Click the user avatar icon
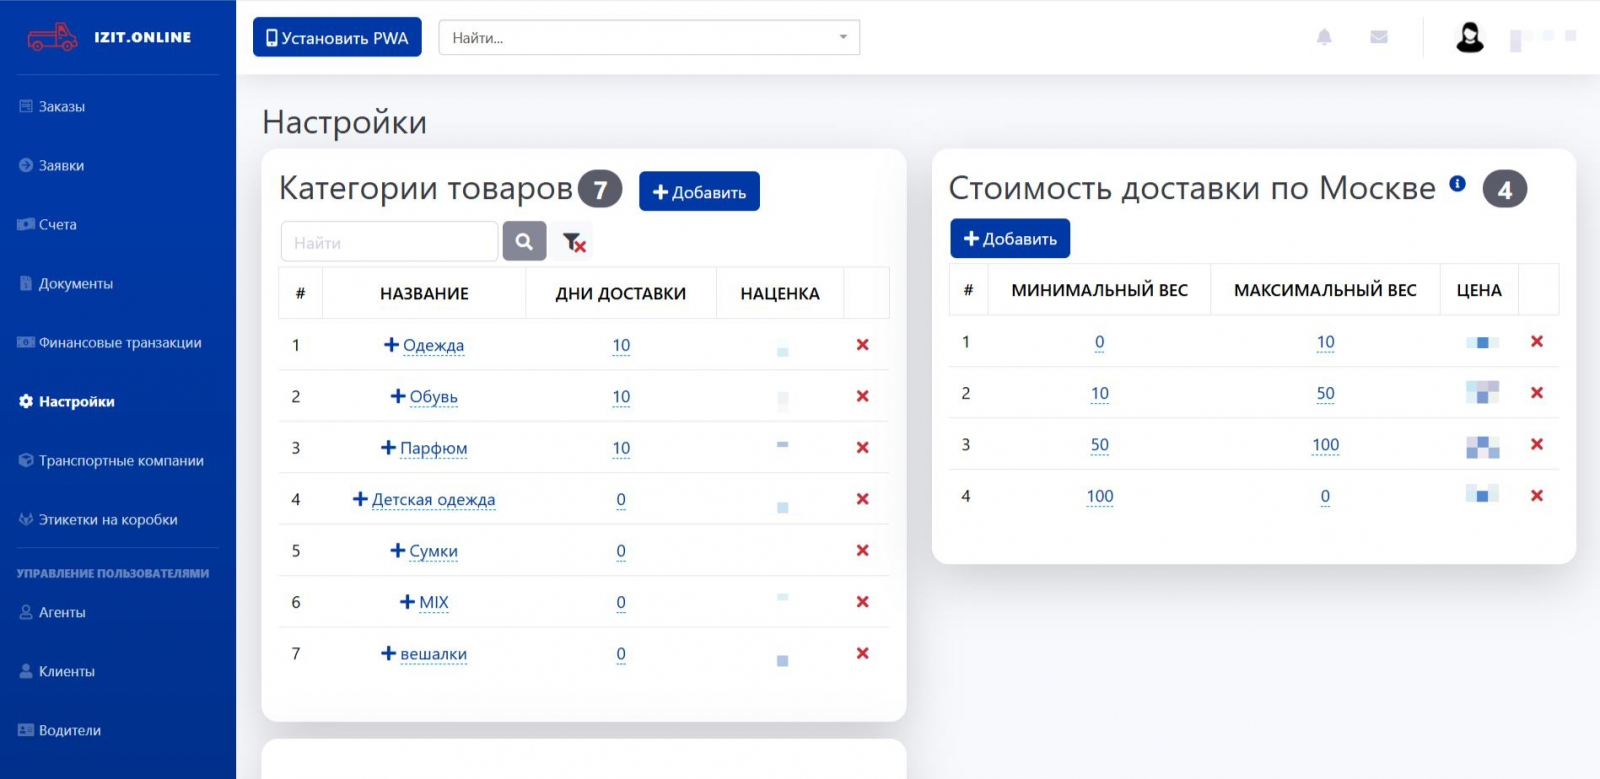Screen dimensions: 1600x779 pos(1470,37)
